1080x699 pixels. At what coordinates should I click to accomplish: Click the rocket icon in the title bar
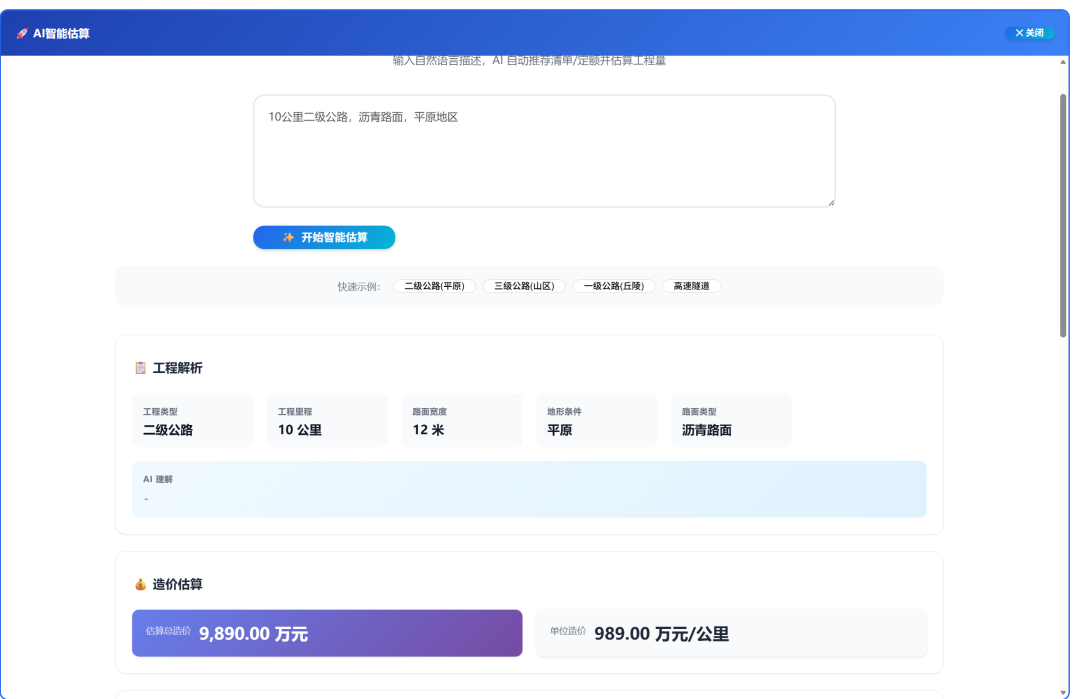tap(22, 33)
